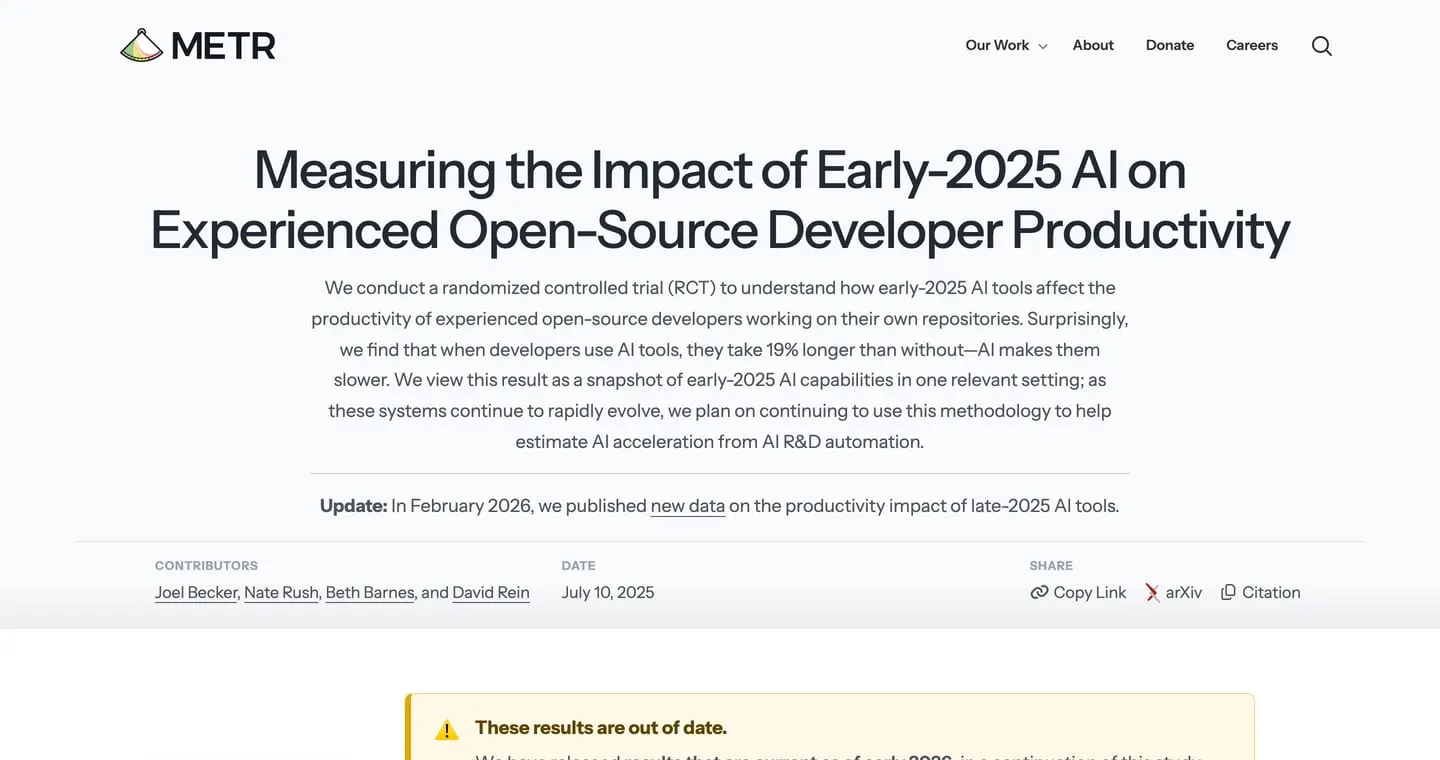Open Nate Rush contributor link
The width and height of the screenshot is (1440, 760).
click(x=281, y=592)
